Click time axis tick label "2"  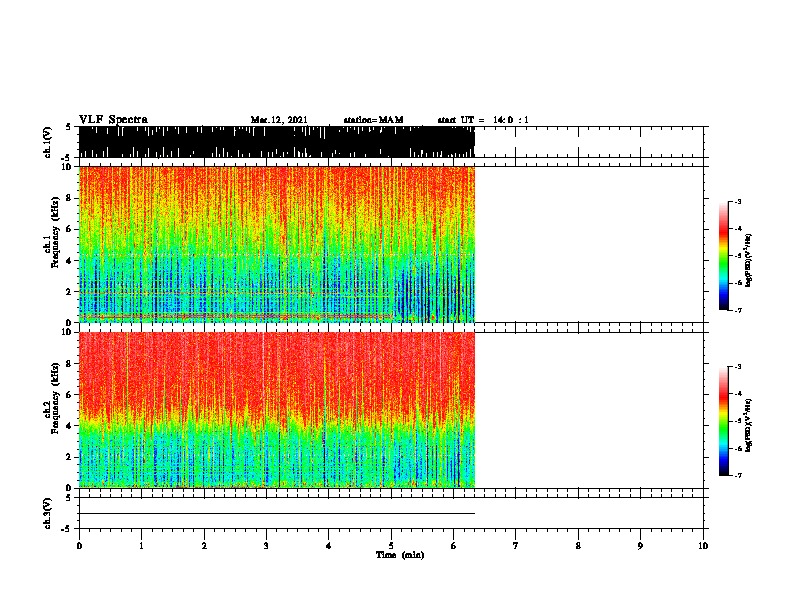[204, 546]
